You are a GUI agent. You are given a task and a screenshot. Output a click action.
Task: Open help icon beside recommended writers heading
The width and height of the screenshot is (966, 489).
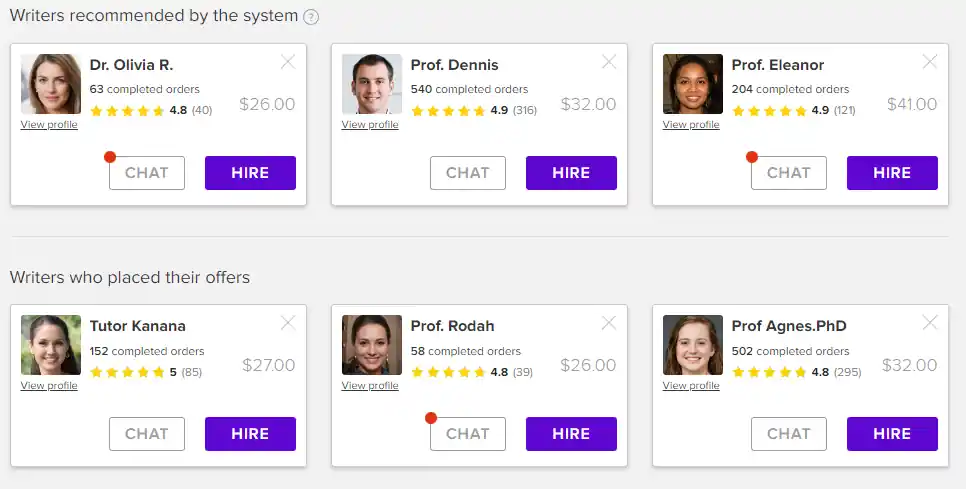coord(311,17)
